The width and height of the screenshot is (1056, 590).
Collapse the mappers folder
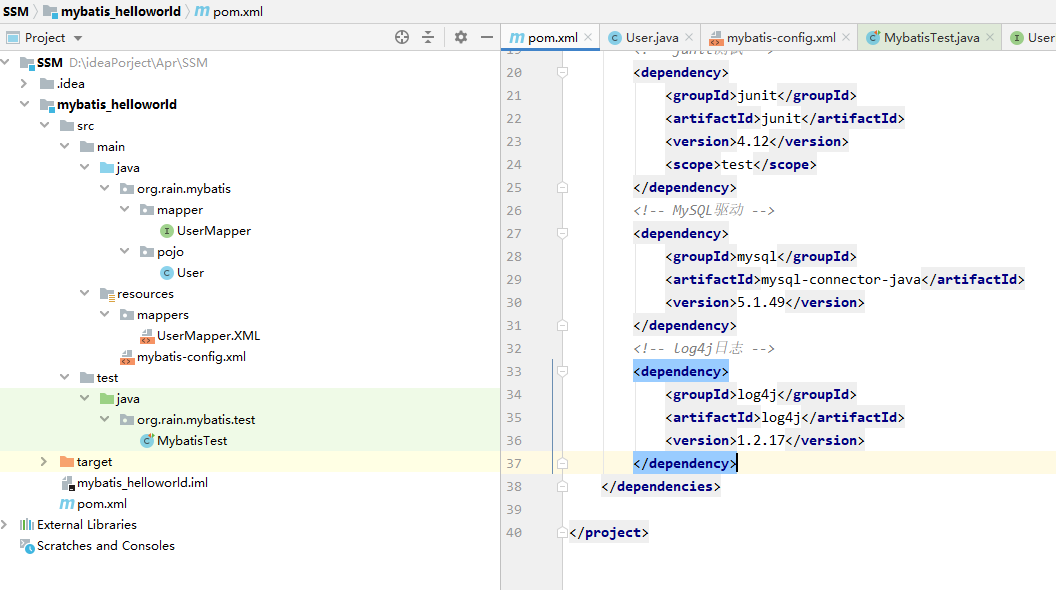(x=104, y=315)
